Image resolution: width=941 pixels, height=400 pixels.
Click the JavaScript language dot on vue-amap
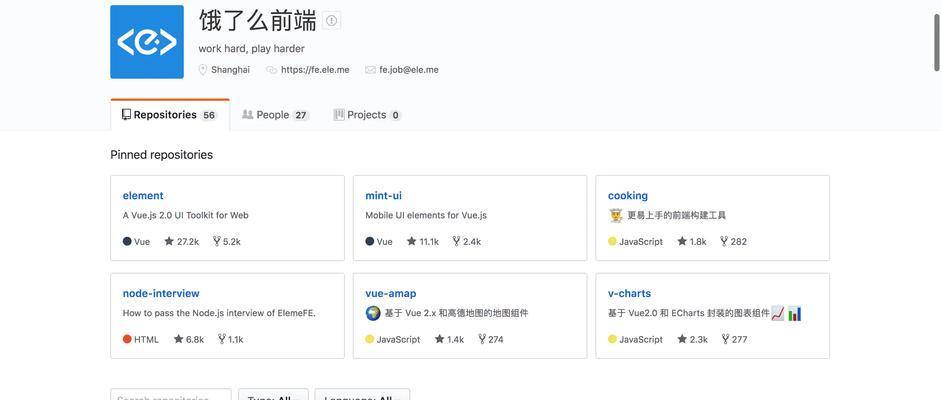click(x=370, y=339)
